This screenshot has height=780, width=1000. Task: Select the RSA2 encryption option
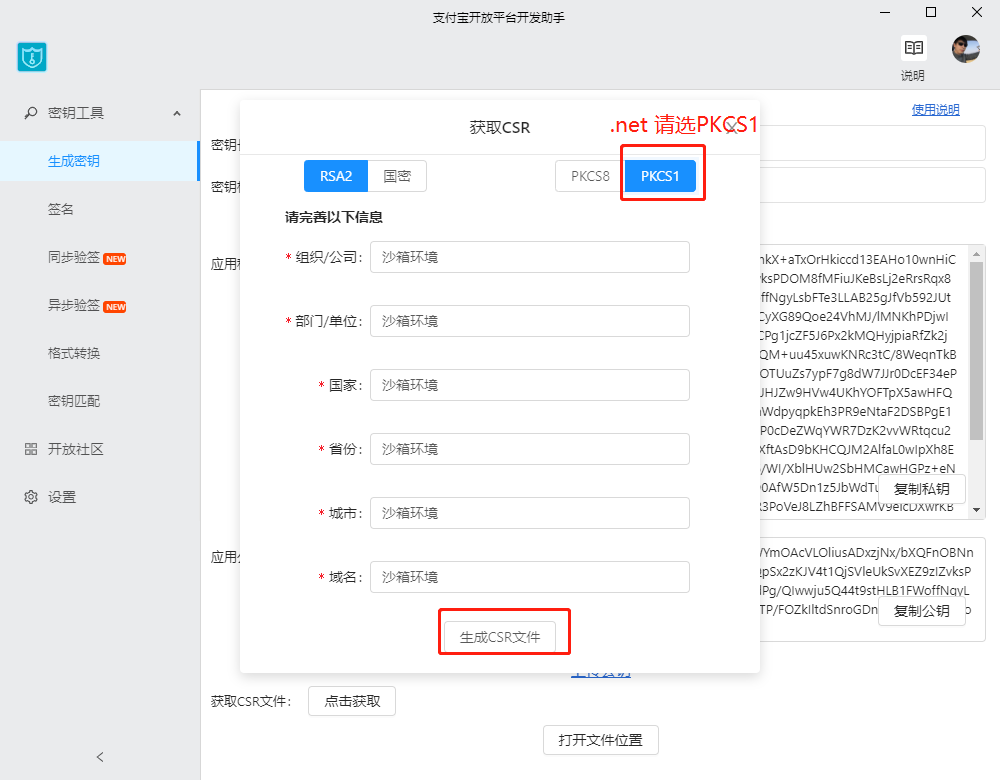(336, 176)
